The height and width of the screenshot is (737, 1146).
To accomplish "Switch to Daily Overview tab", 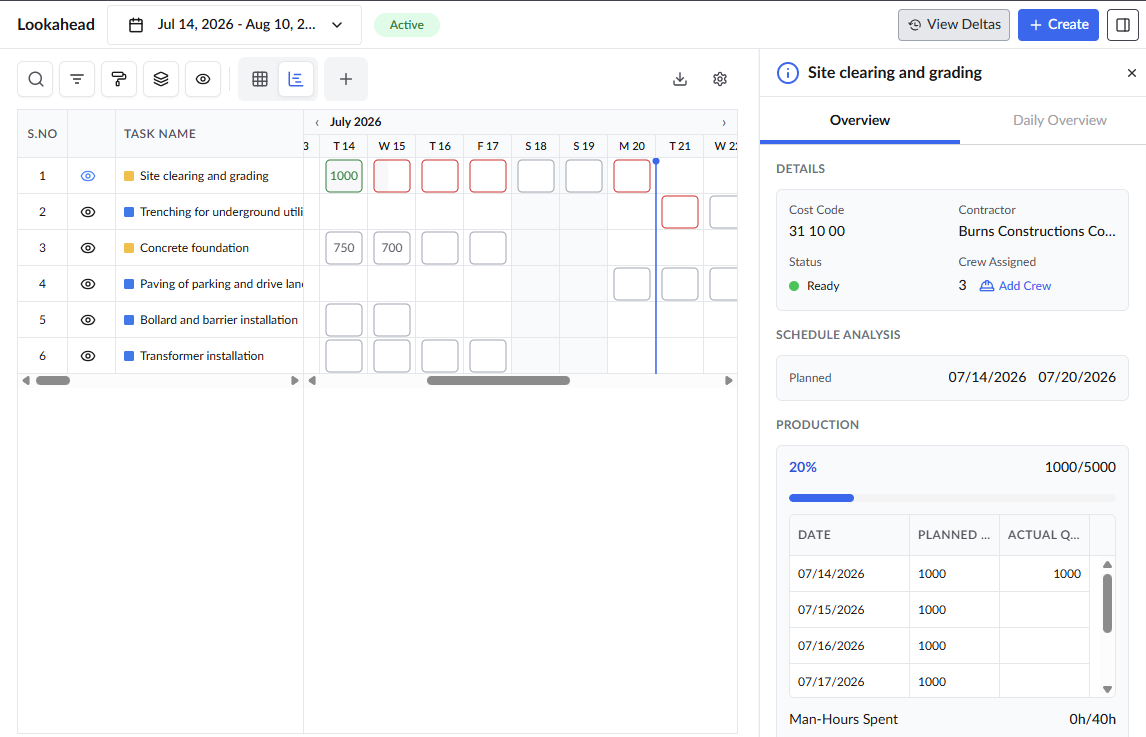I will pos(1059,120).
